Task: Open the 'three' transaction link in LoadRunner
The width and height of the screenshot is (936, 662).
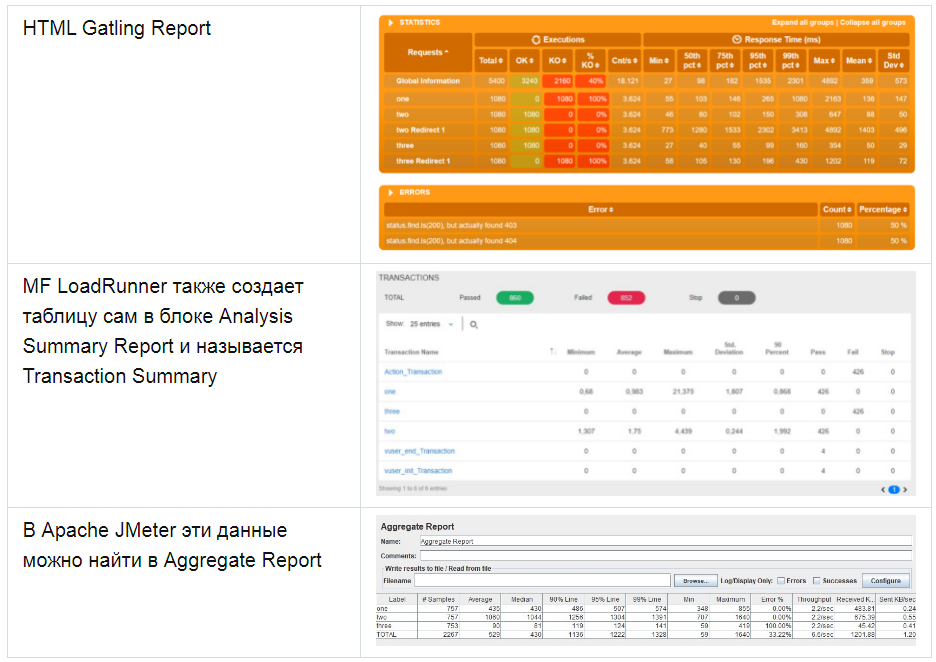Action: [x=392, y=411]
